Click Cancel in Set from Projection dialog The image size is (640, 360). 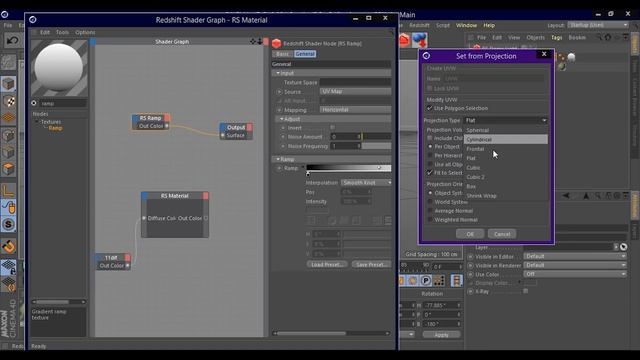tap(502, 234)
